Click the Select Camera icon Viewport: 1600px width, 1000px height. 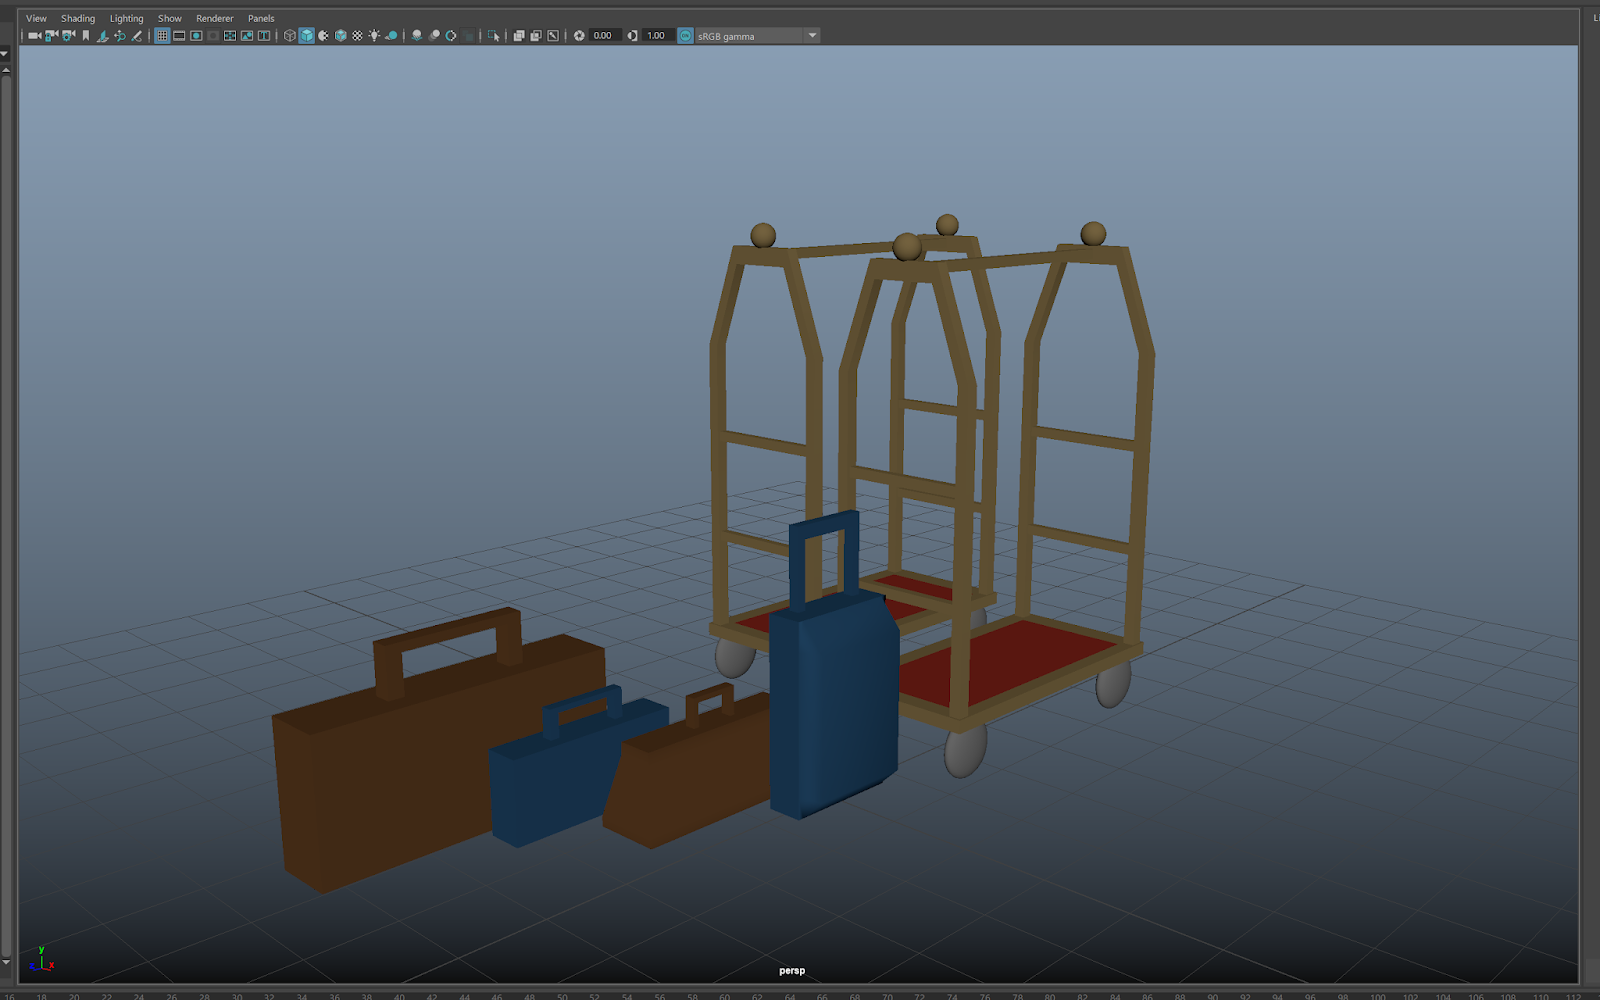click(34, 36)
